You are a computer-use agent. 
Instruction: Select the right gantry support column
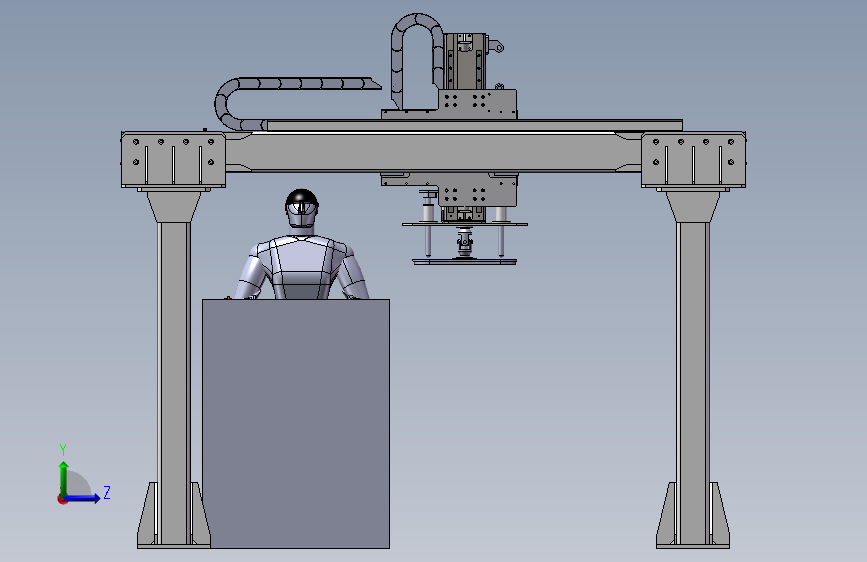click(692, 382)
